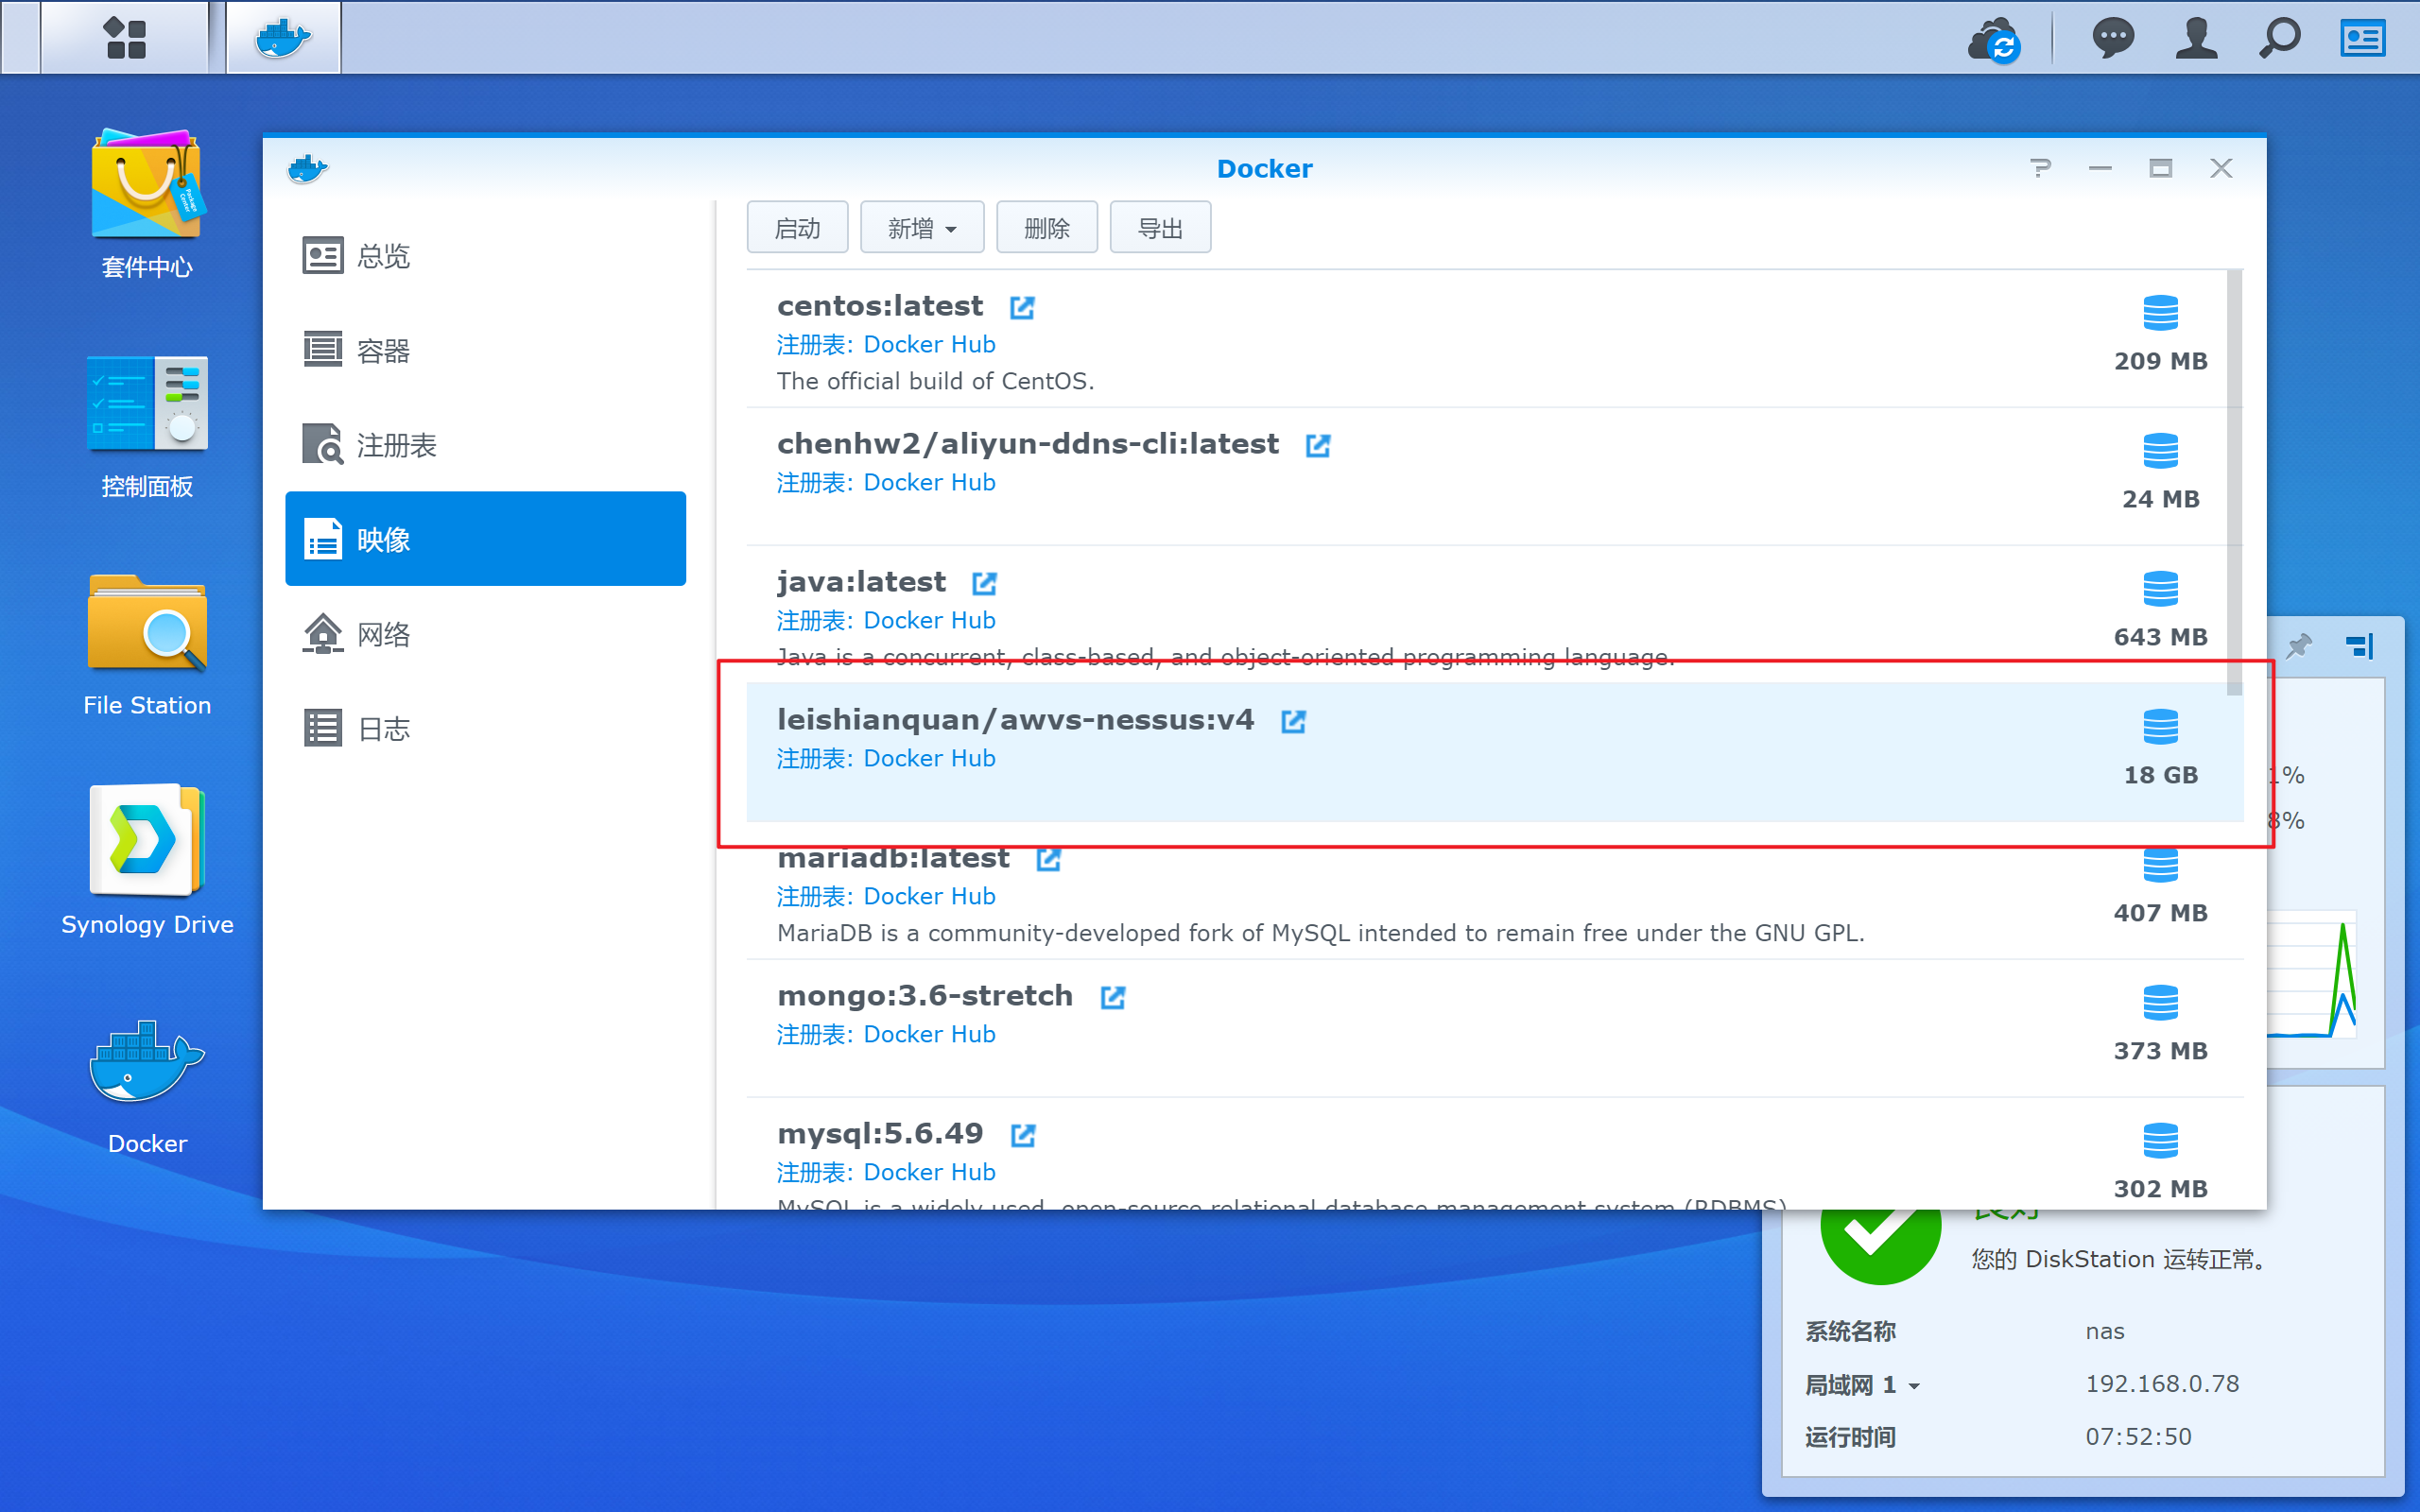Expand the 新增 dropdown button
The image size is (2420, 1512).
pyautogui.click(x=922, y=228)
